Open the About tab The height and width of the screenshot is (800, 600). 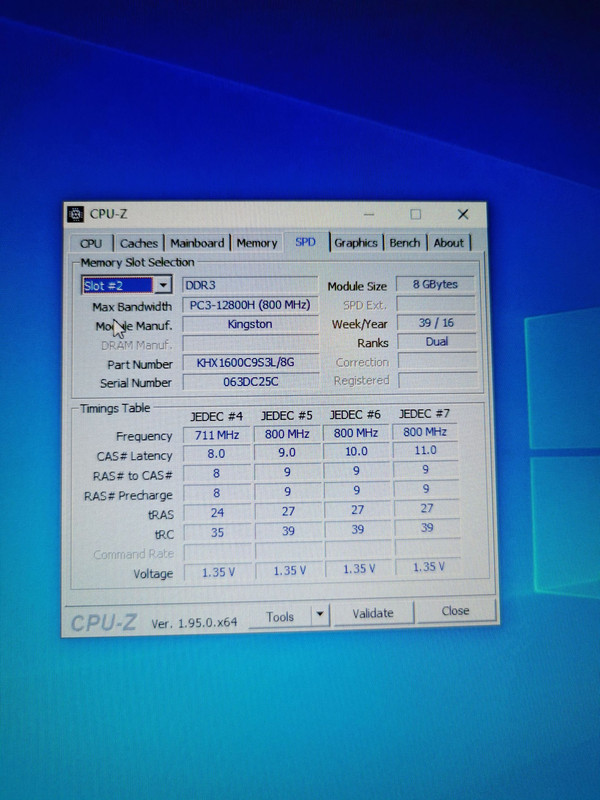click(x=448, y=243)
